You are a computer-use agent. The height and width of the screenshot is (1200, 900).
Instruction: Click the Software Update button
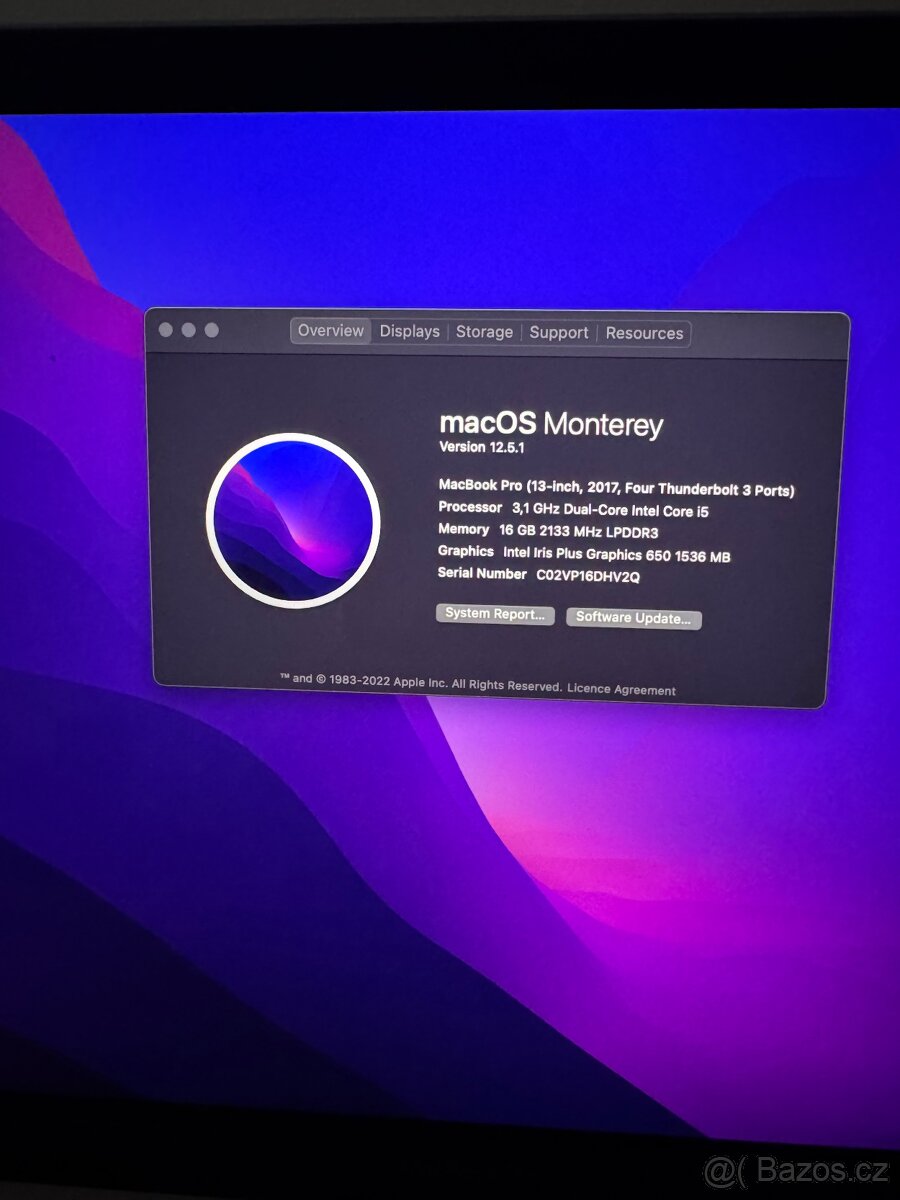pos(634,618)
